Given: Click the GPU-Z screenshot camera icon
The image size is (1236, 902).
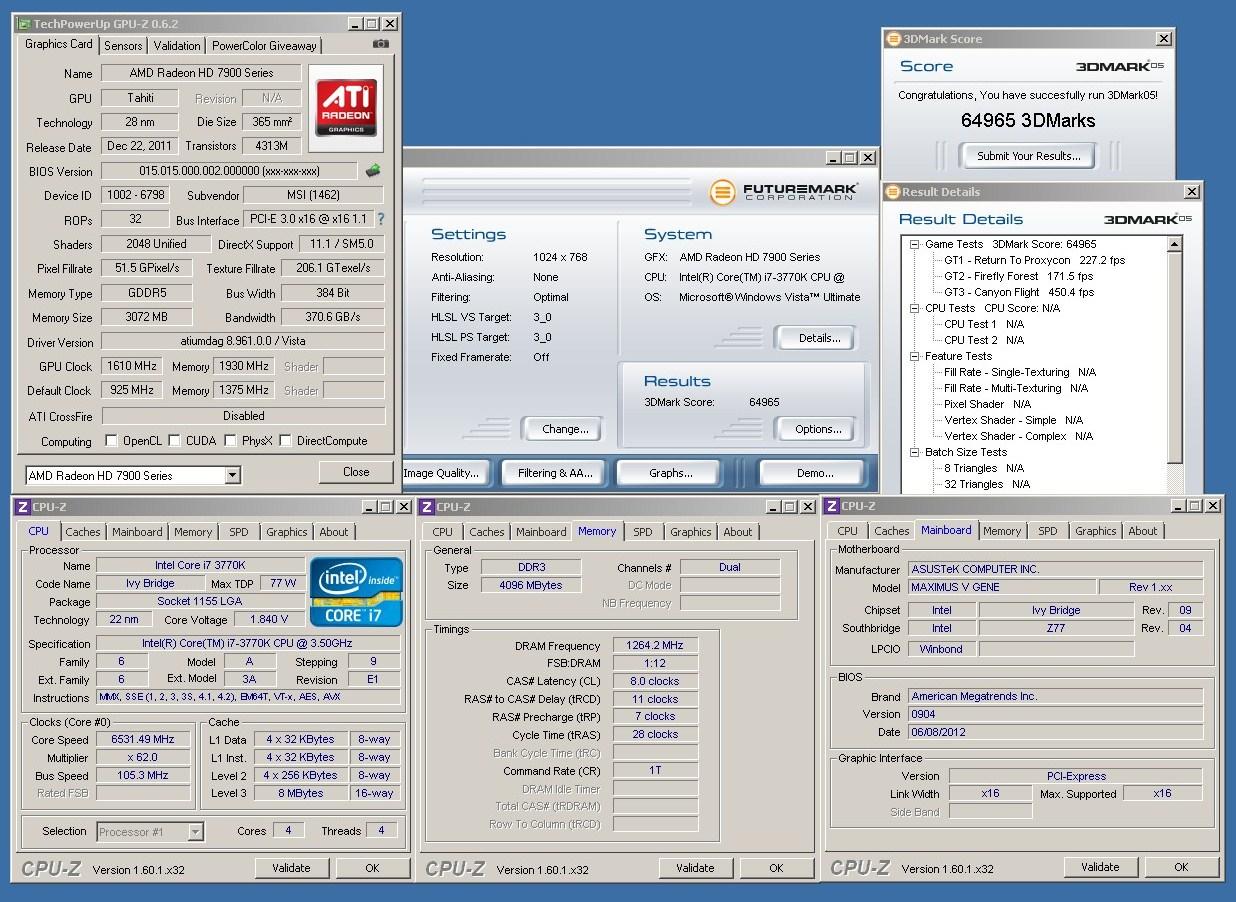Looking at the screenshot, I should (380, 44).
